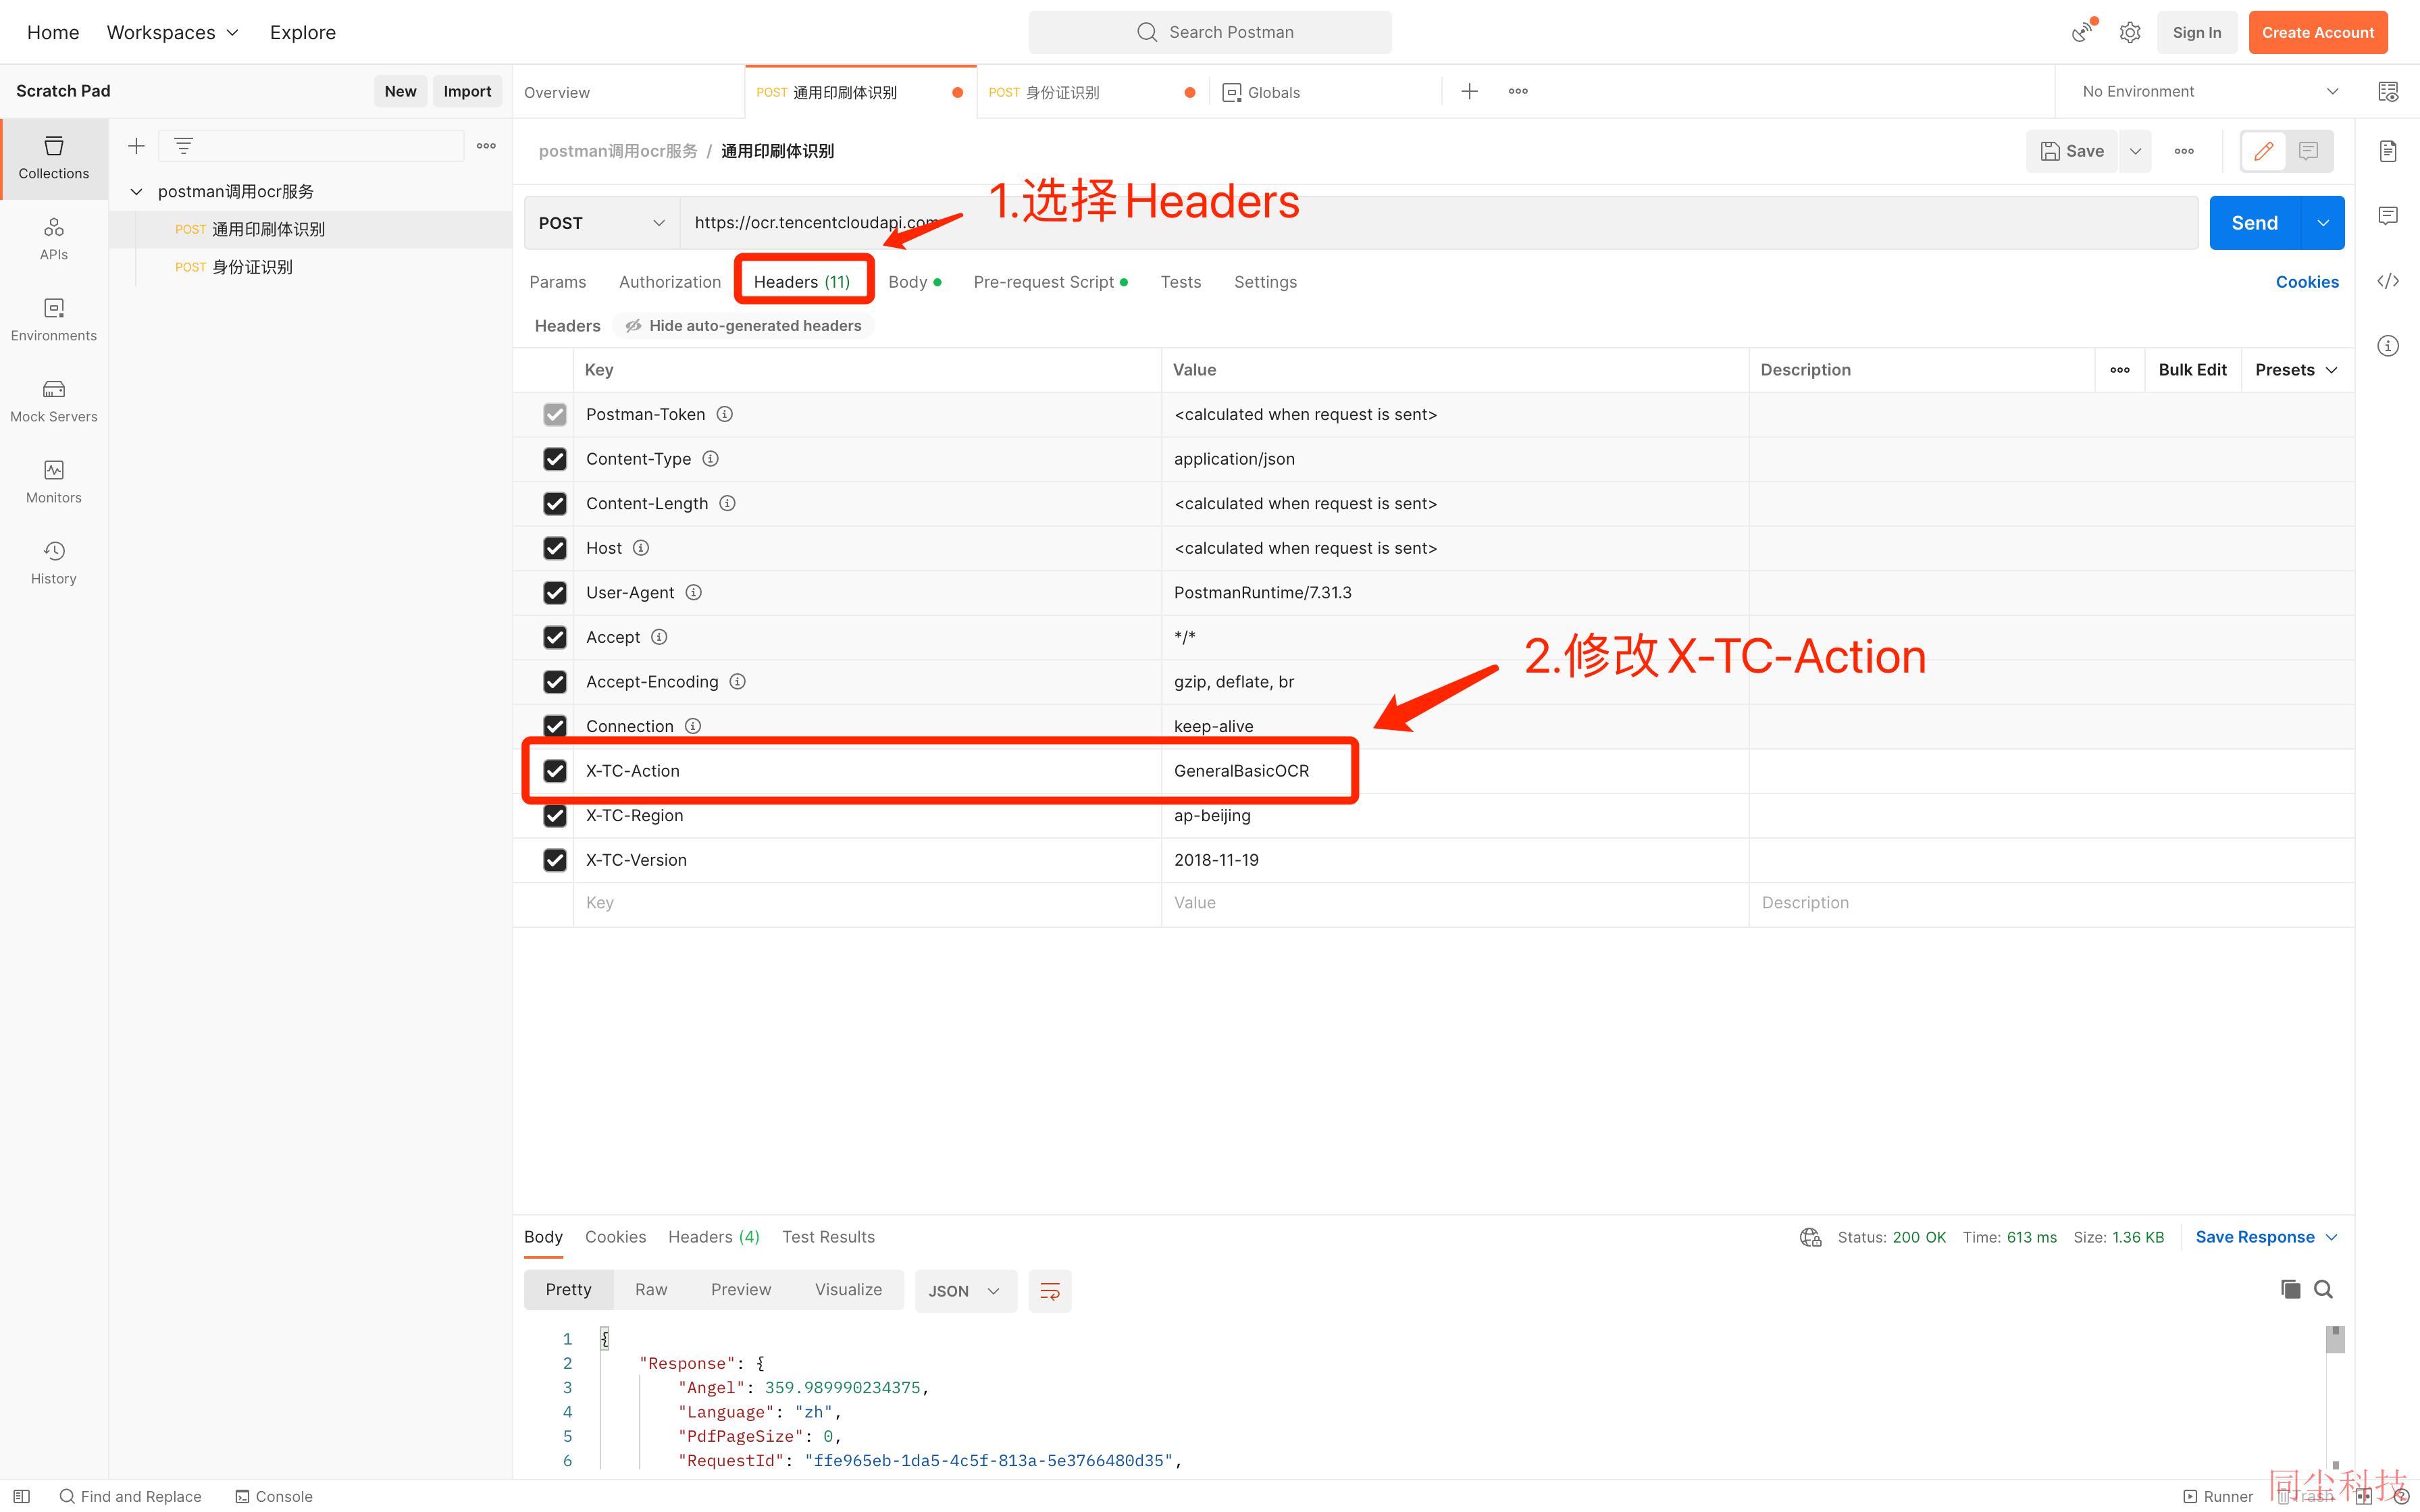The image size is (2420, 1512).
Task: Uncheck the Accept header checkbox
Action: pos(555,637)
